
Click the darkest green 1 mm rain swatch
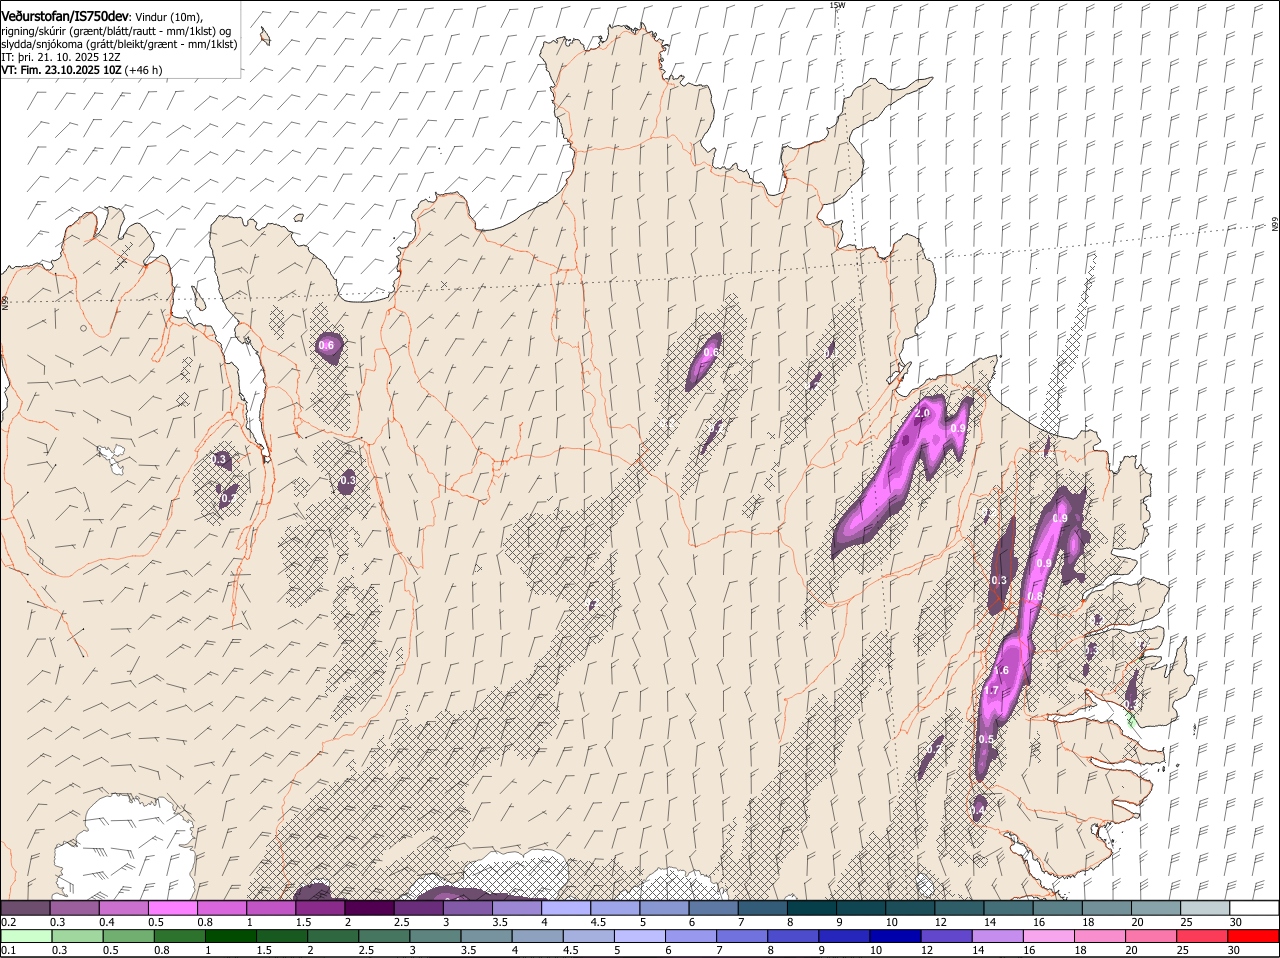[230, 936]
